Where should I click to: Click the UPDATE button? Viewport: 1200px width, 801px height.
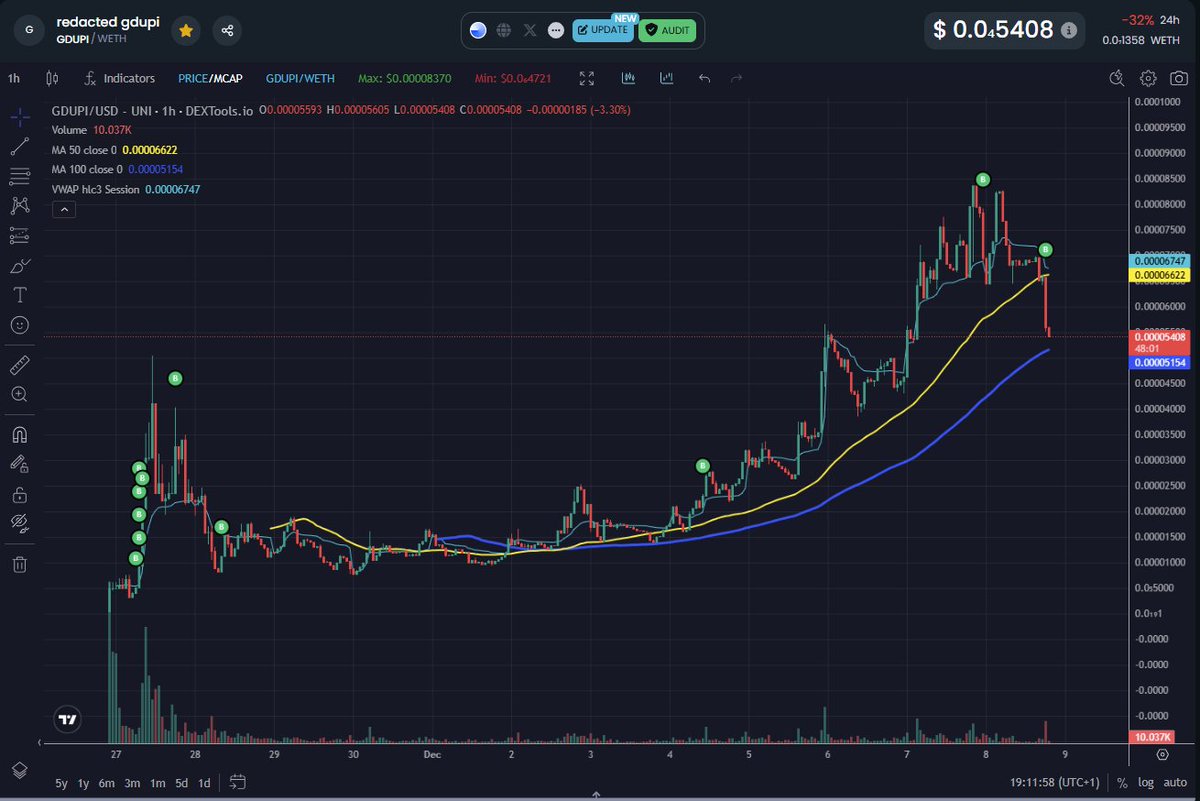[603, 30]
